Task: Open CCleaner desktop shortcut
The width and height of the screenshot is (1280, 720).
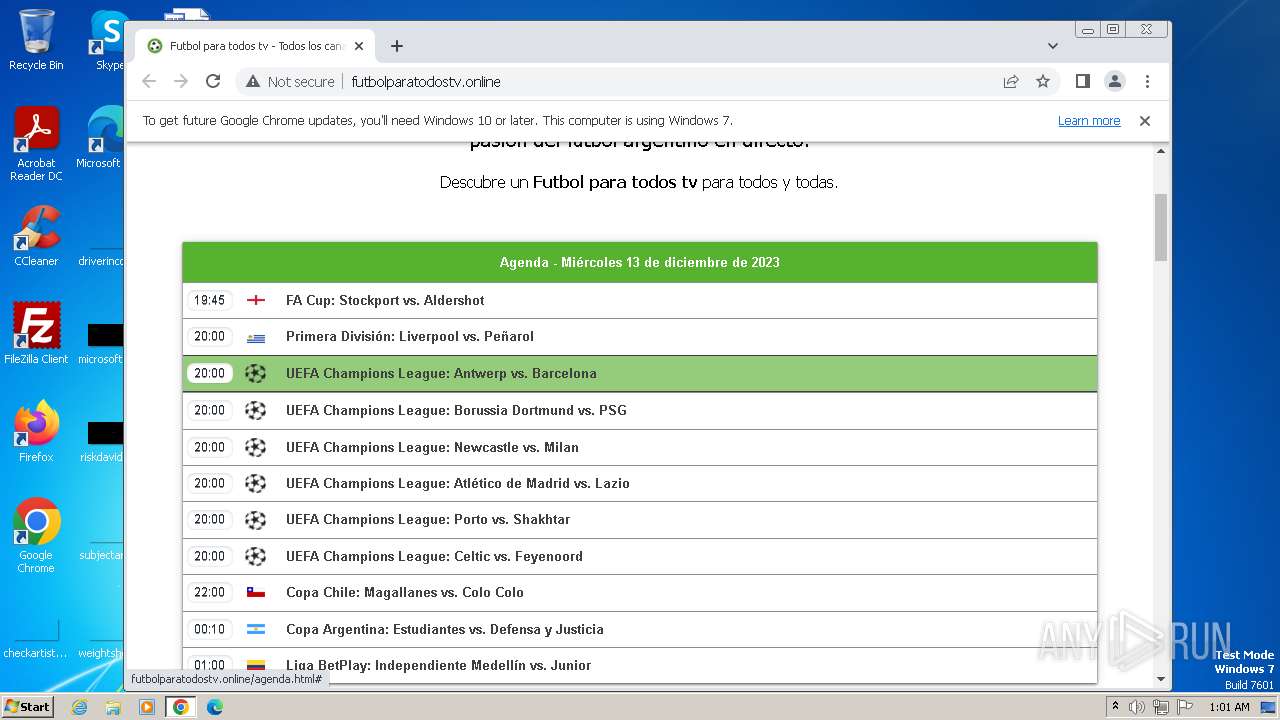Action: [36, 236]
